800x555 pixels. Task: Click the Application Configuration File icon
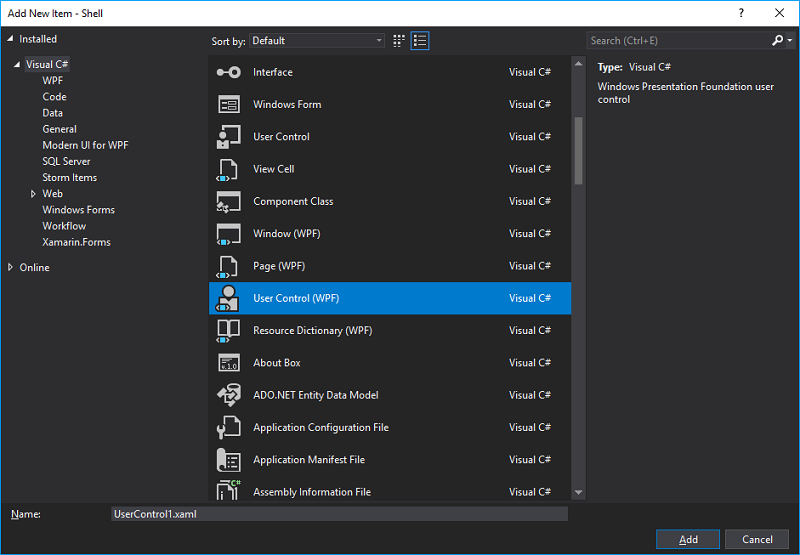pyautogui.click(x=229, y=427)
